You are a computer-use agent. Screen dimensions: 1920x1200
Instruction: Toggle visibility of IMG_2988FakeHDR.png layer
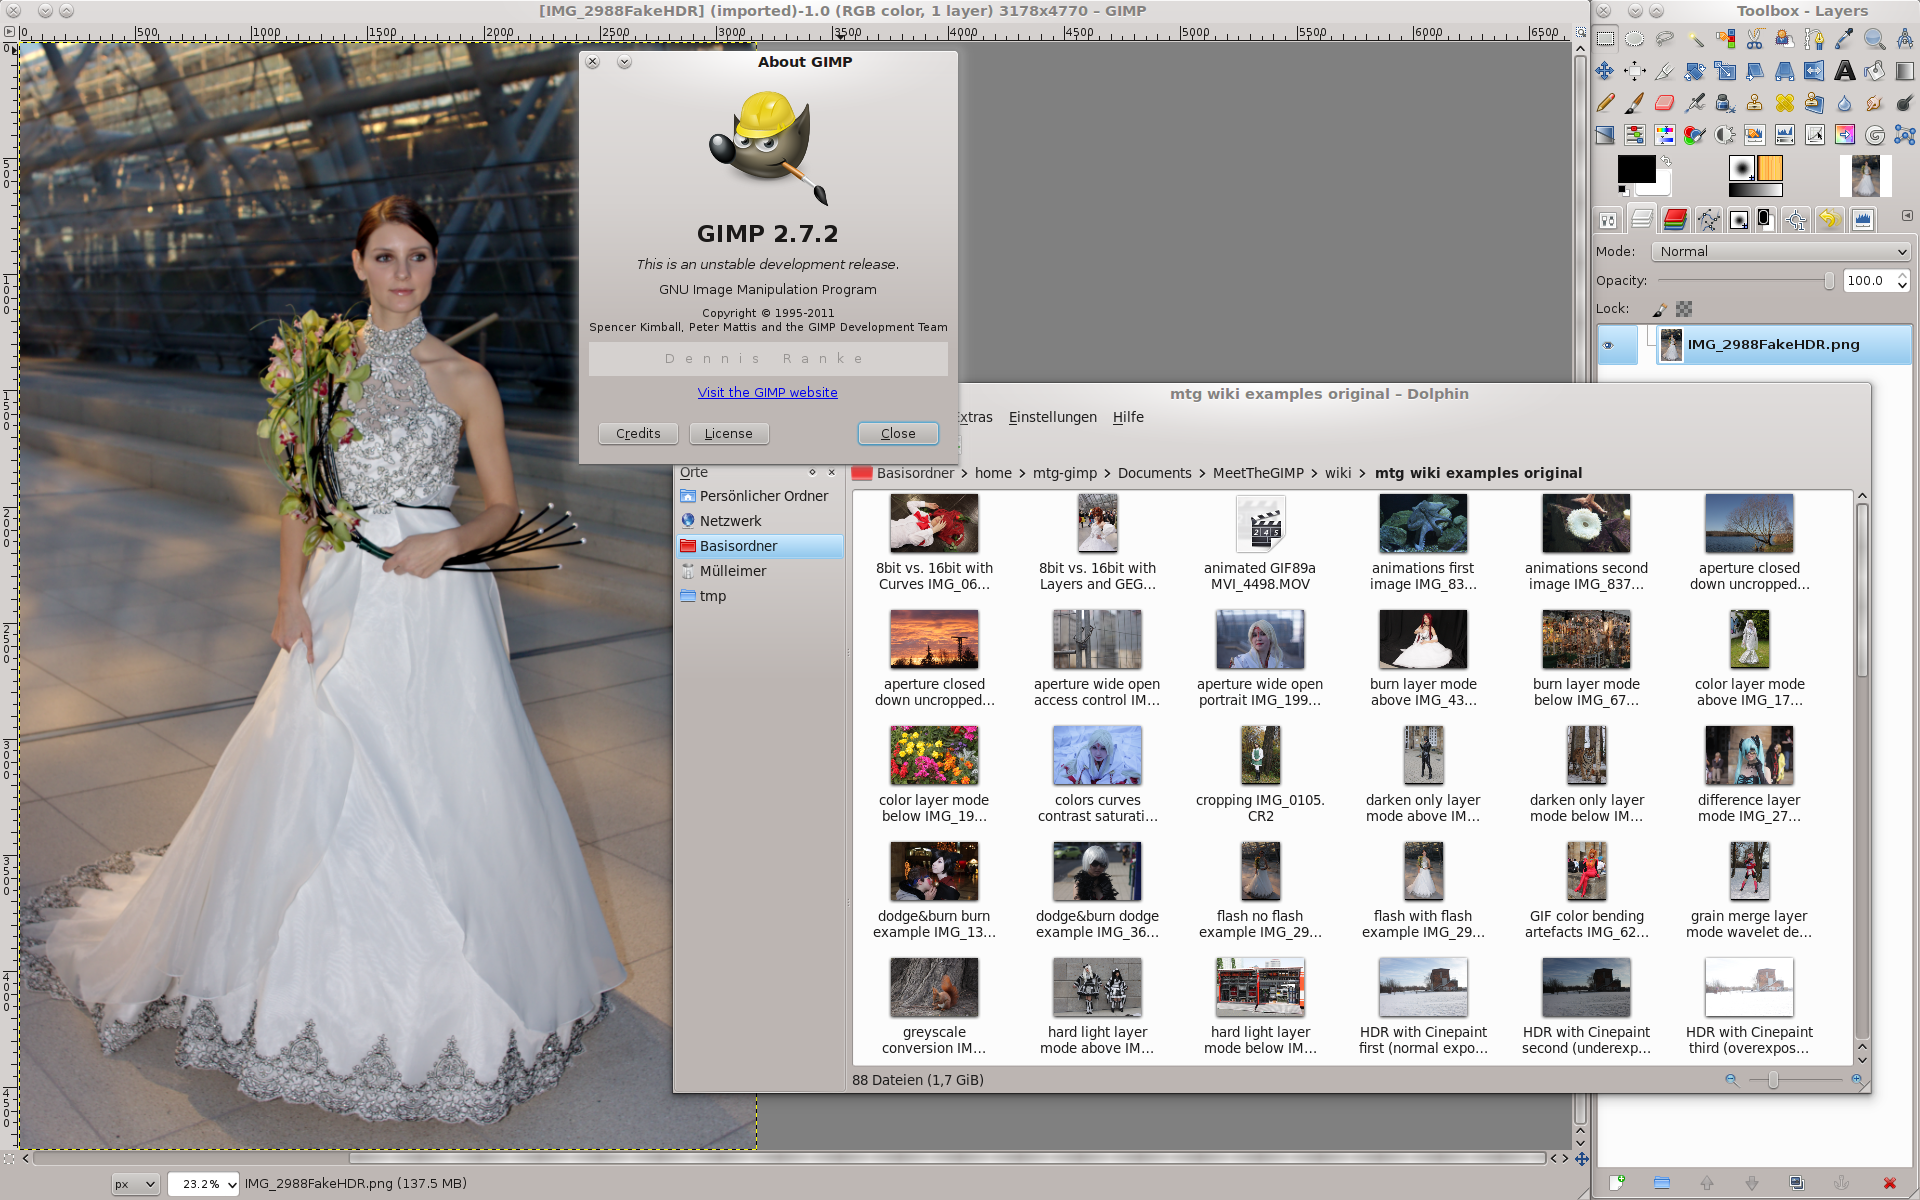point(1608,345)
